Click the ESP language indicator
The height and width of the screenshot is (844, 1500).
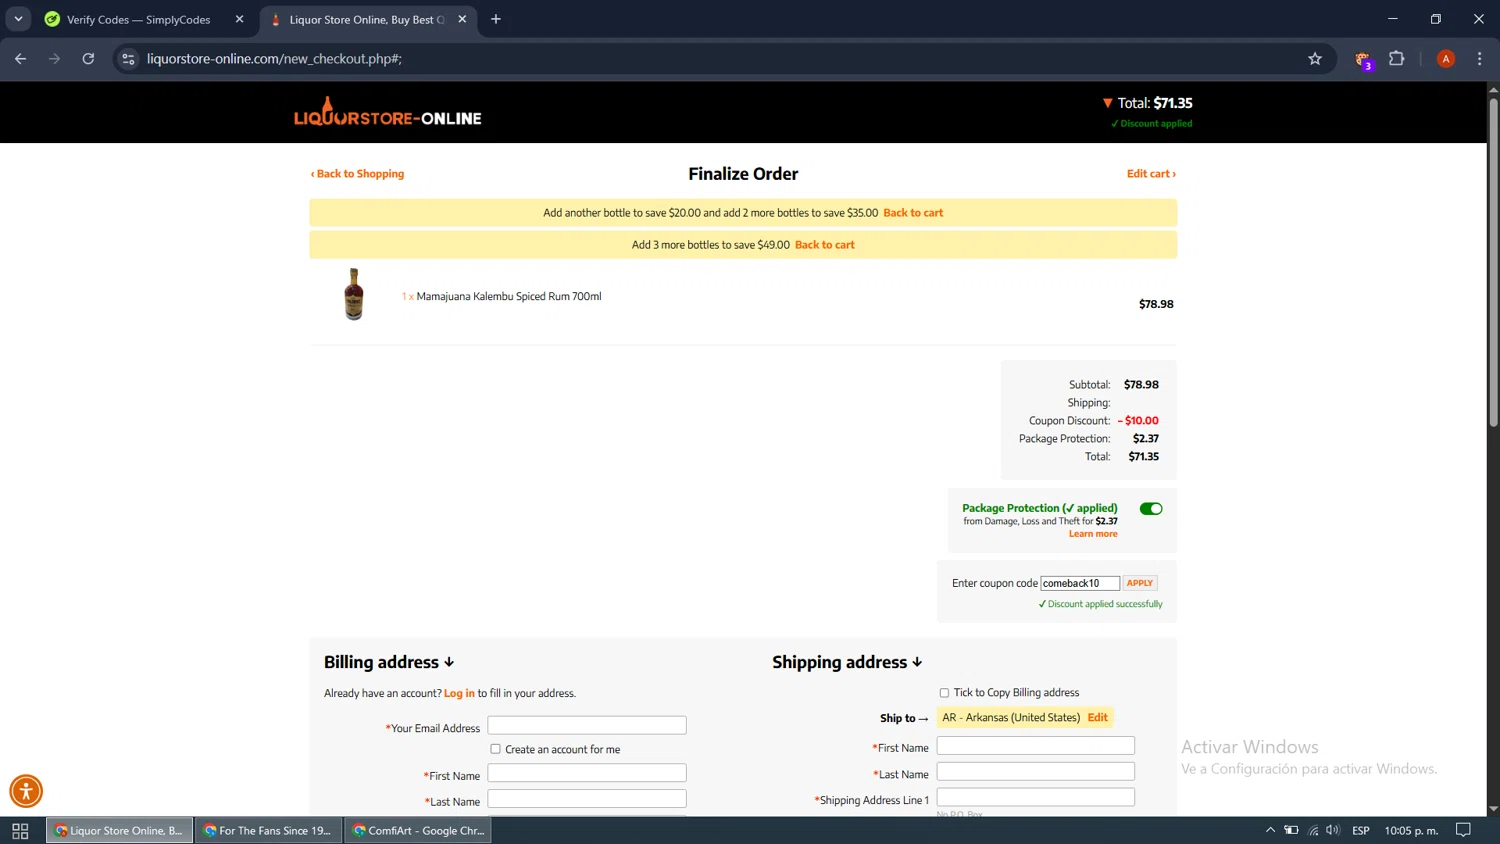coord(1361,830)
